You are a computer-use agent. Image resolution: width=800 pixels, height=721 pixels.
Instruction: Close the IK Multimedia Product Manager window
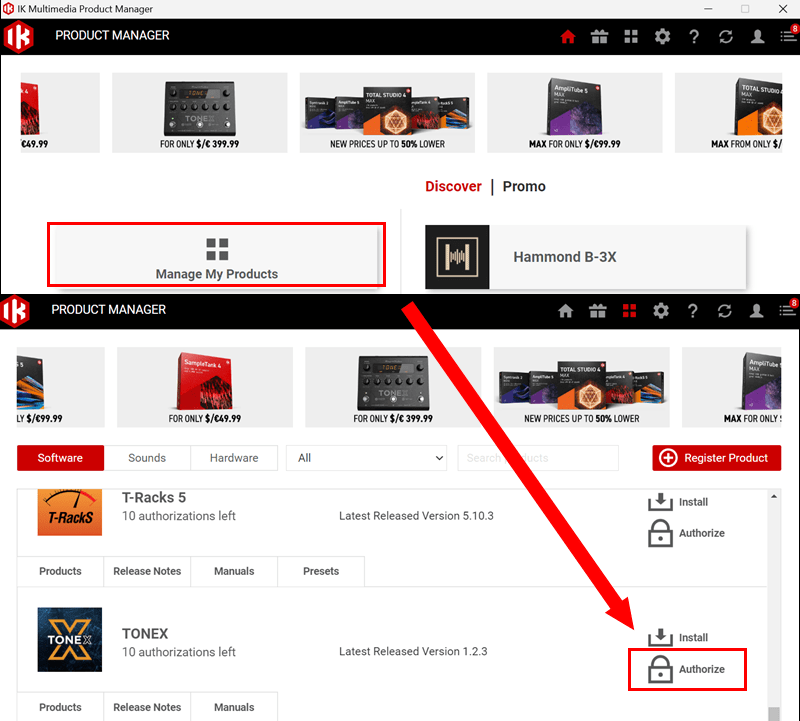(x=783, y=9)
